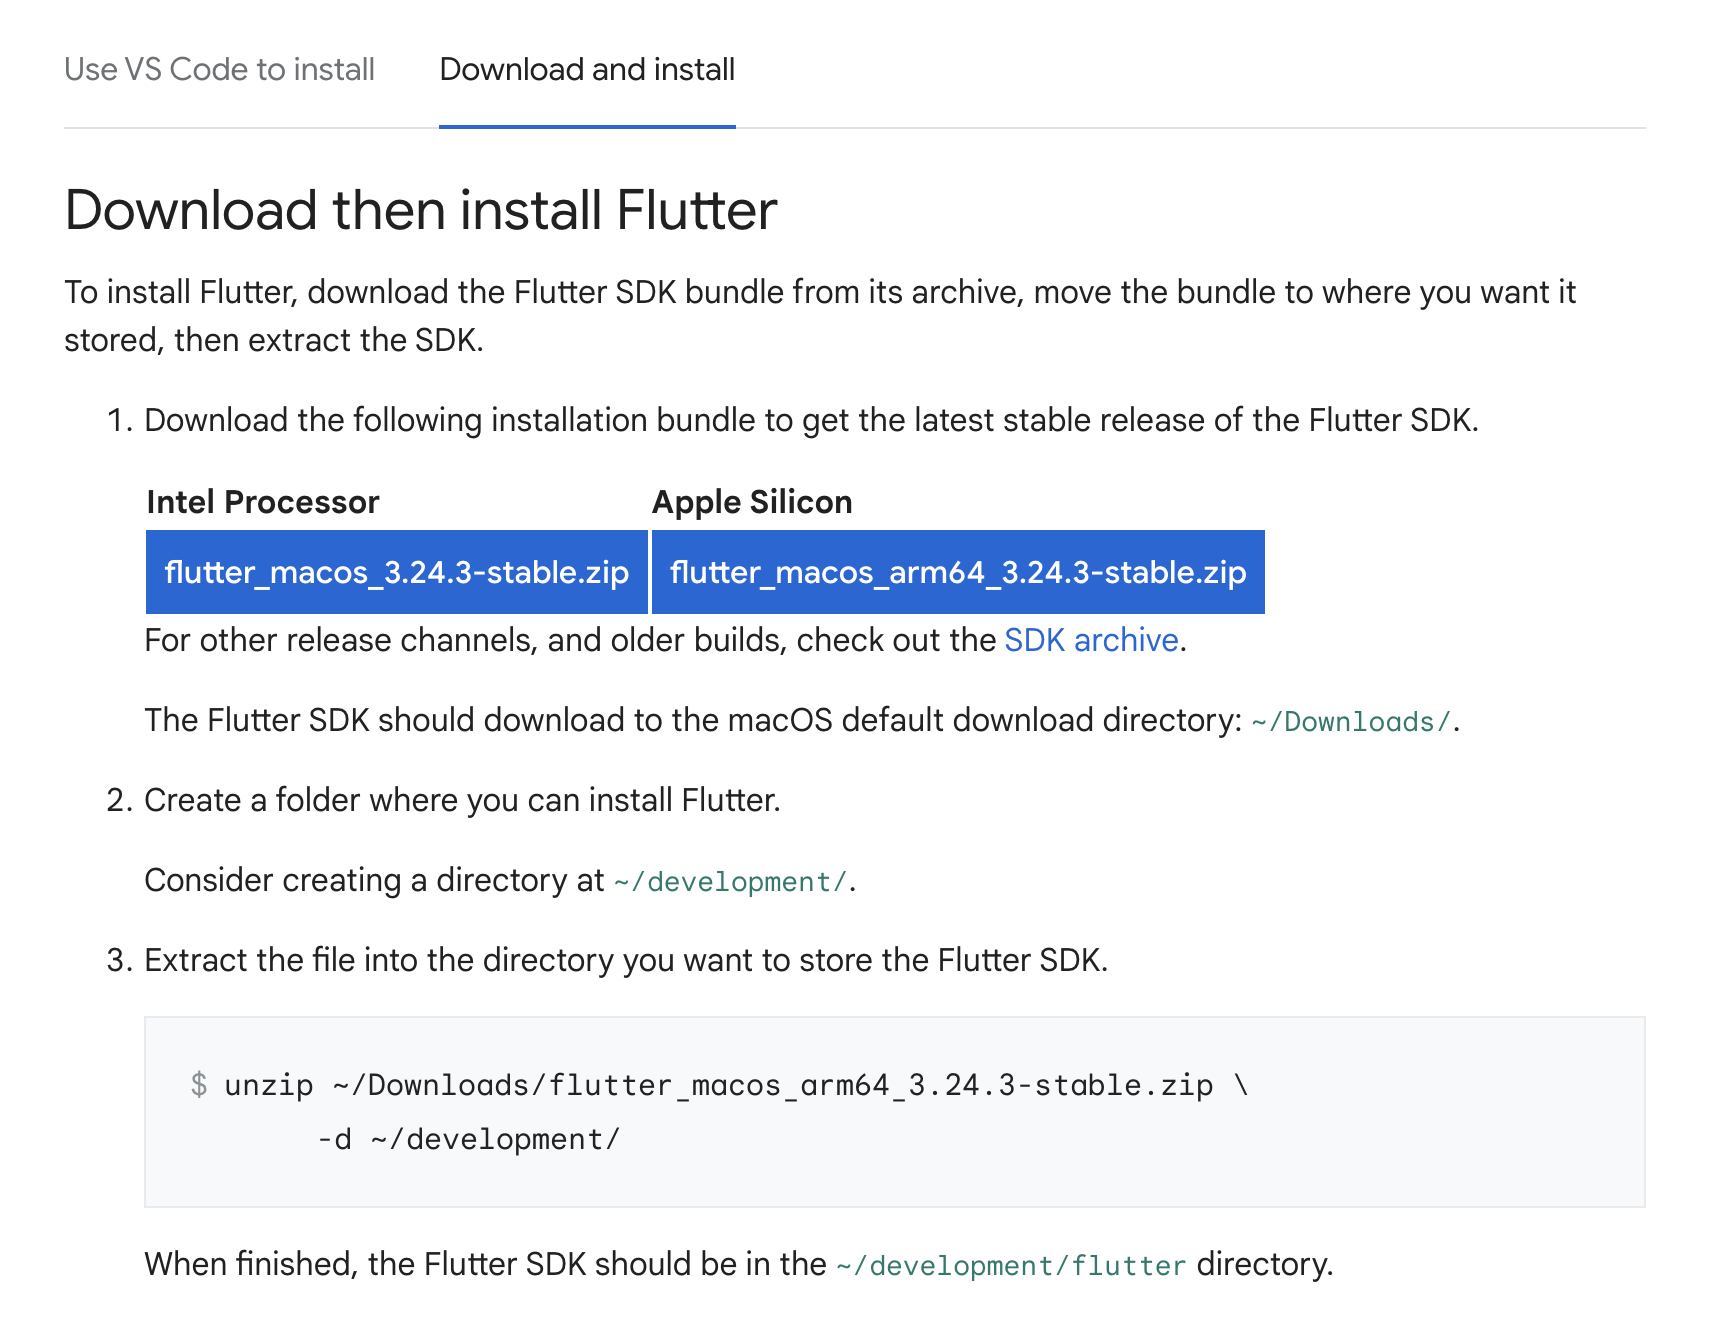Click the dollar sign prompt in code block
The height and width of the screenshot is (1322, 1710).
click(199, 1085)
